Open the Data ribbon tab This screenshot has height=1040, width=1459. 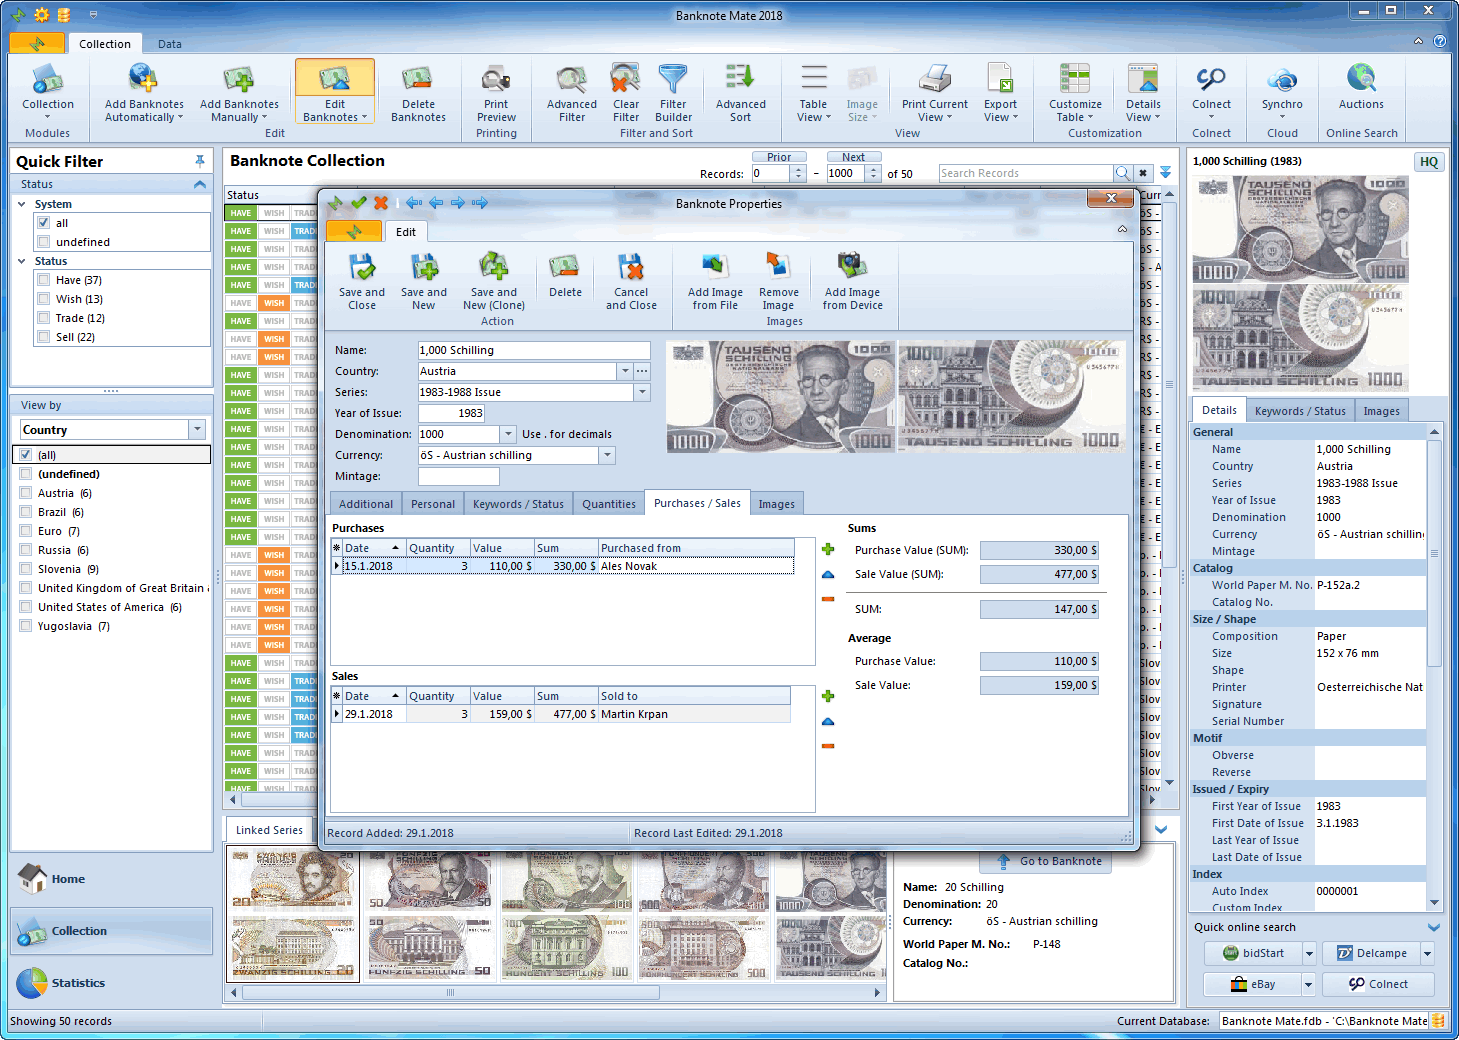click(x=170, y=44)
